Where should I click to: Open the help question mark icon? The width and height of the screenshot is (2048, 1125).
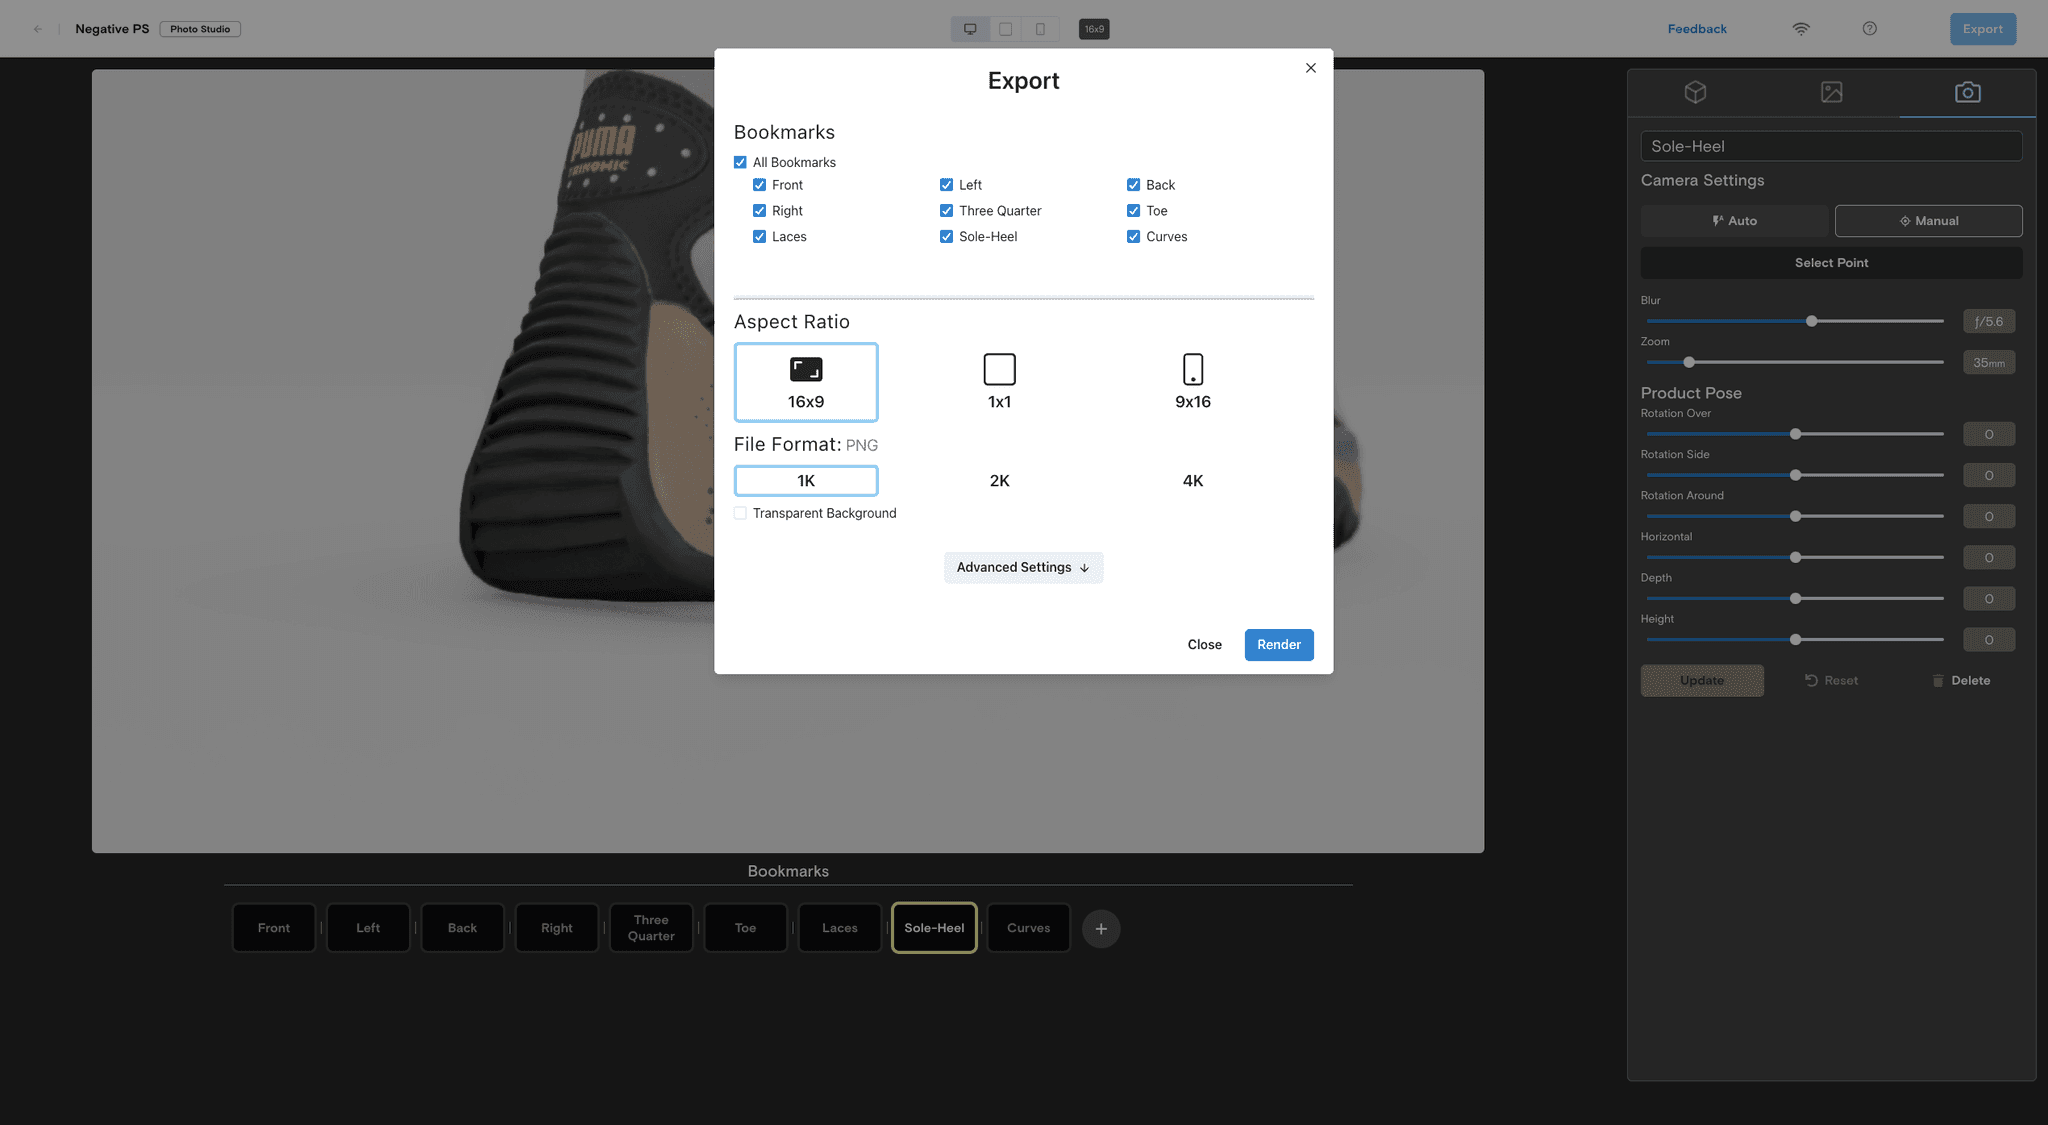tap(1869, 29)
